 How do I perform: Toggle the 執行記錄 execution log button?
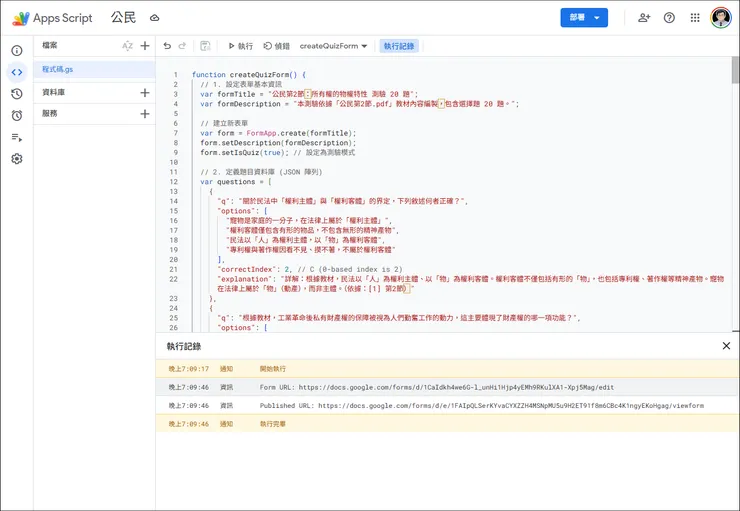399,46
